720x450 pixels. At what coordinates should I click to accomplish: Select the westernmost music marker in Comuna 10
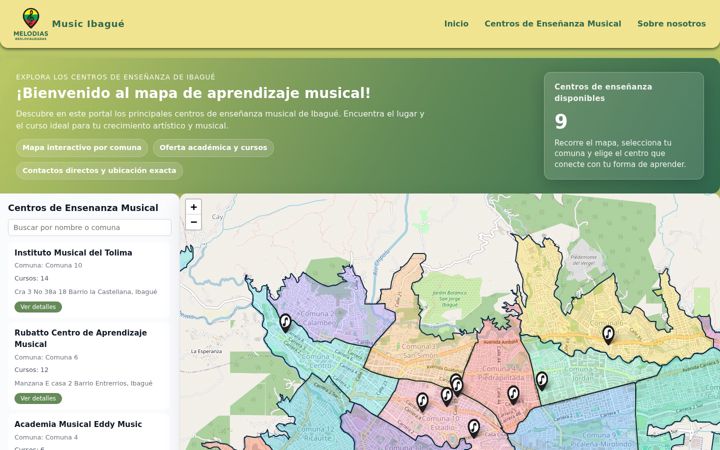[422, 402]
